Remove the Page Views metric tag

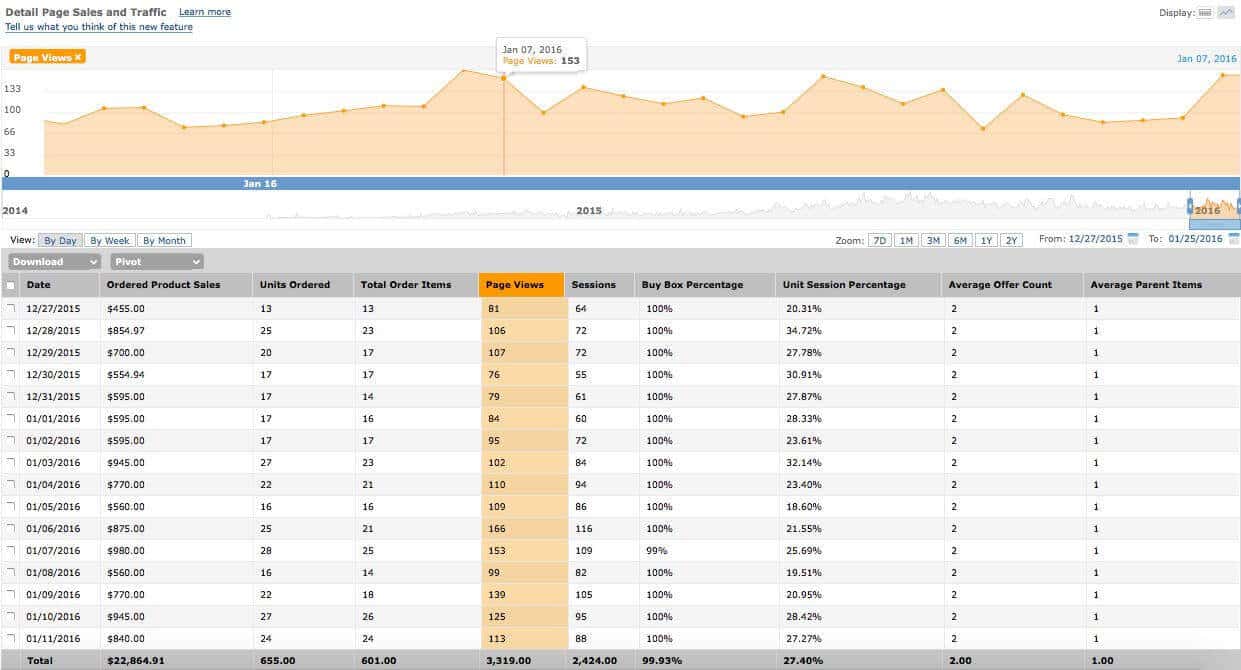80,57
